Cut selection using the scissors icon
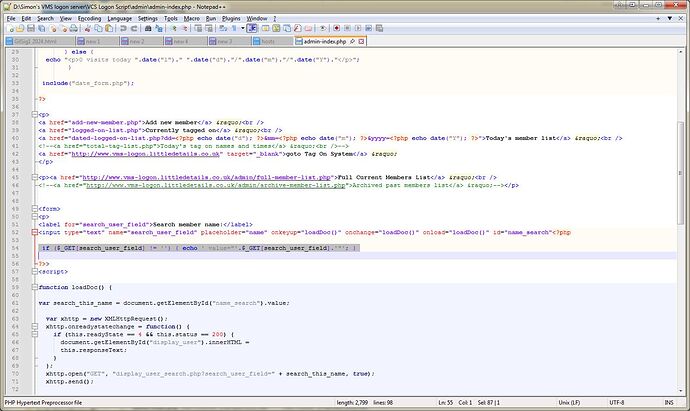690x411 pixels. (x=87, y=28)
